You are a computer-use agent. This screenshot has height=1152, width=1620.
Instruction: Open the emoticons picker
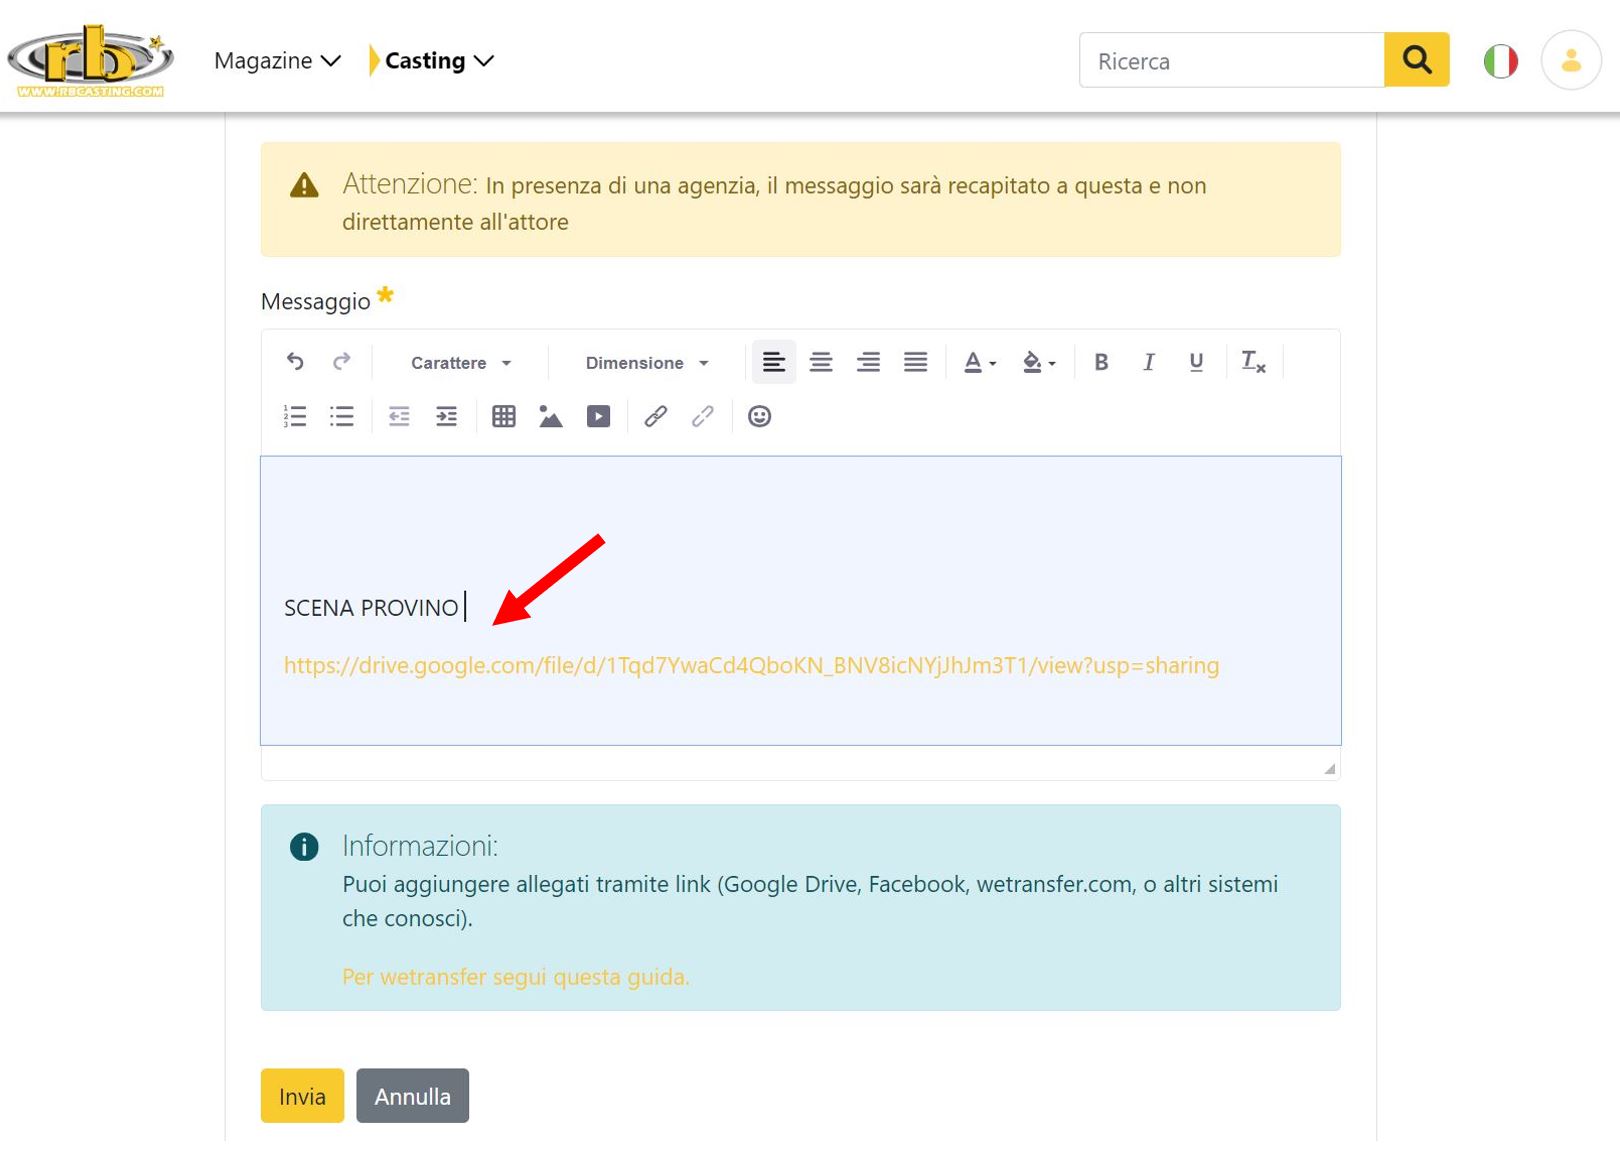[760, 416]
